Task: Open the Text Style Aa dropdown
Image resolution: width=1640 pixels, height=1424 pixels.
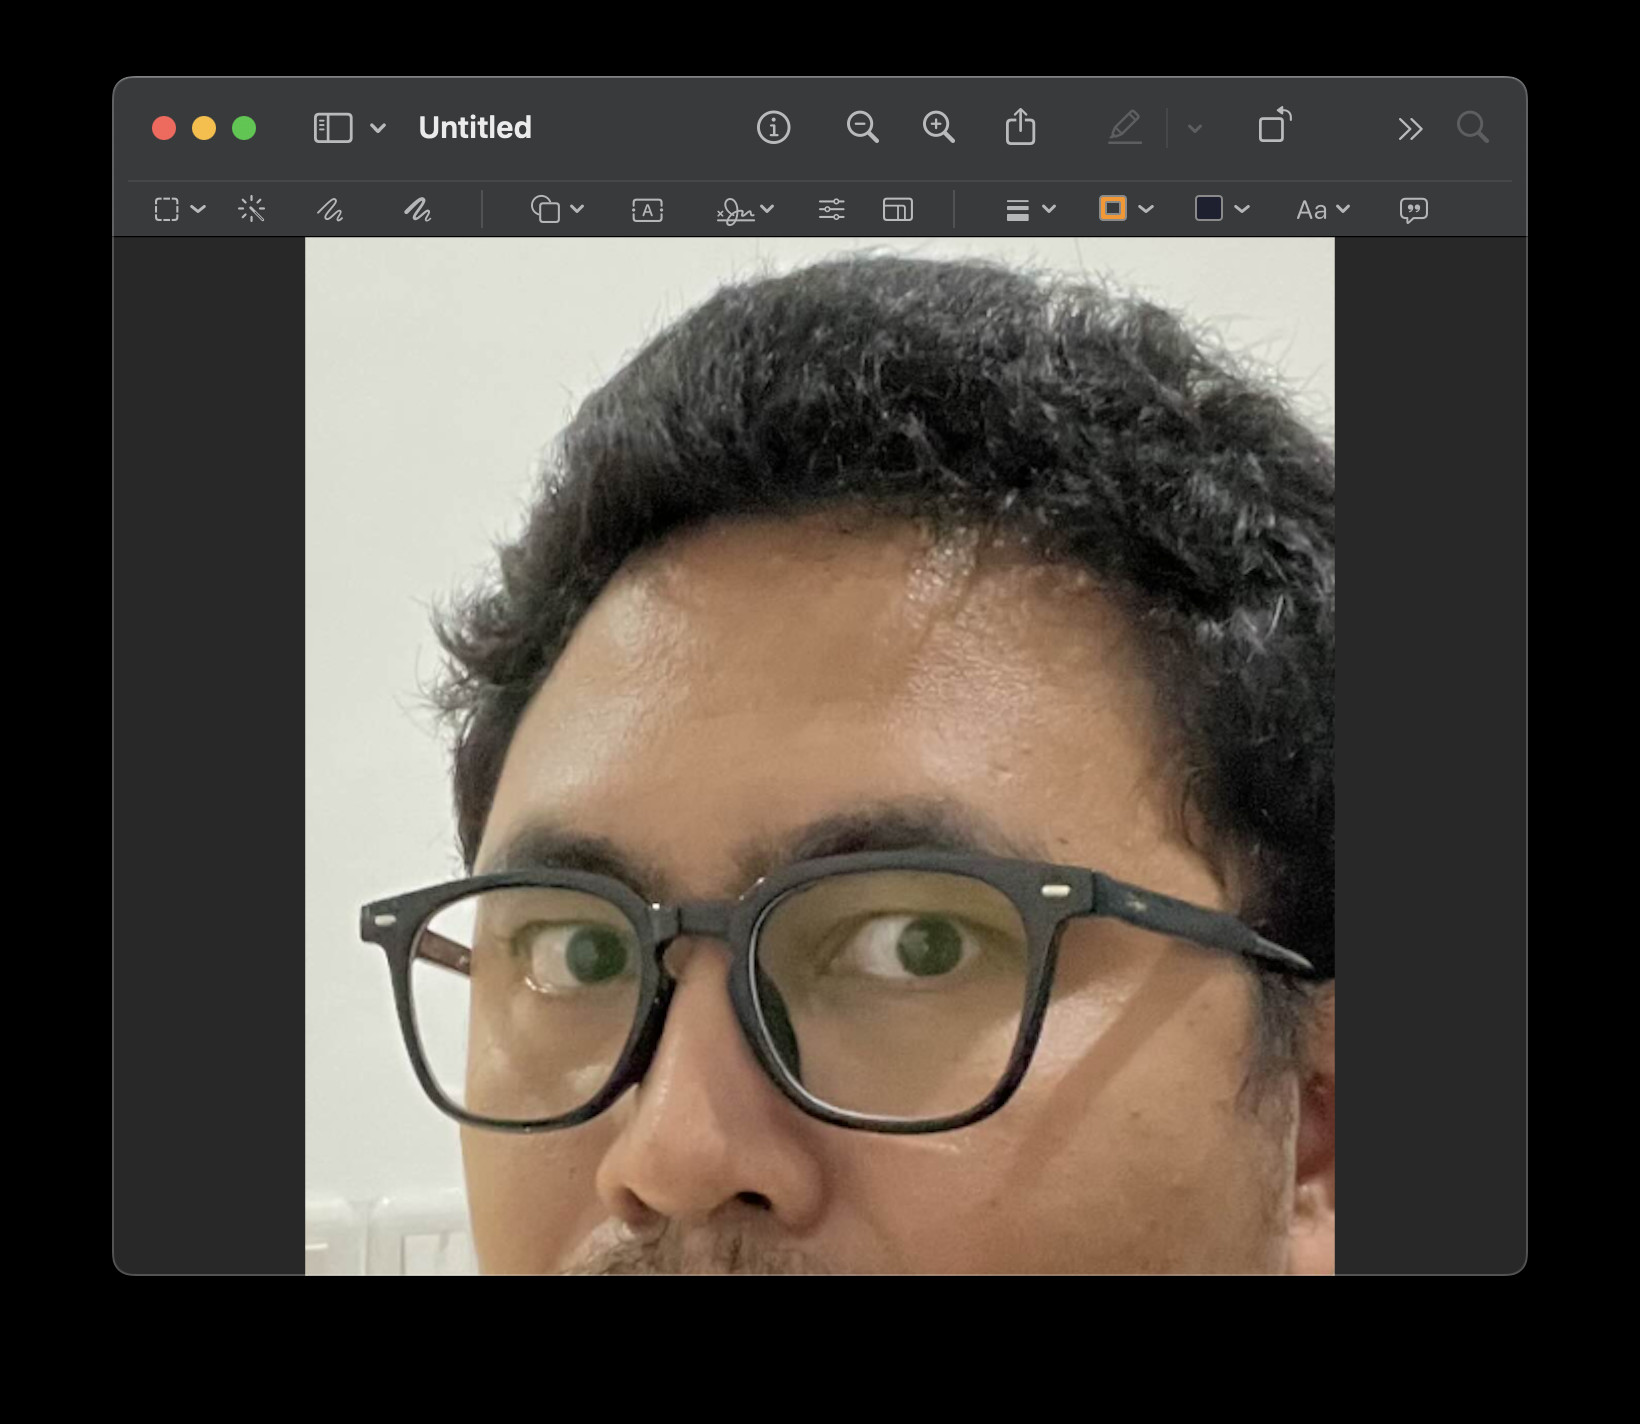Action: (x=1322, y=210)
